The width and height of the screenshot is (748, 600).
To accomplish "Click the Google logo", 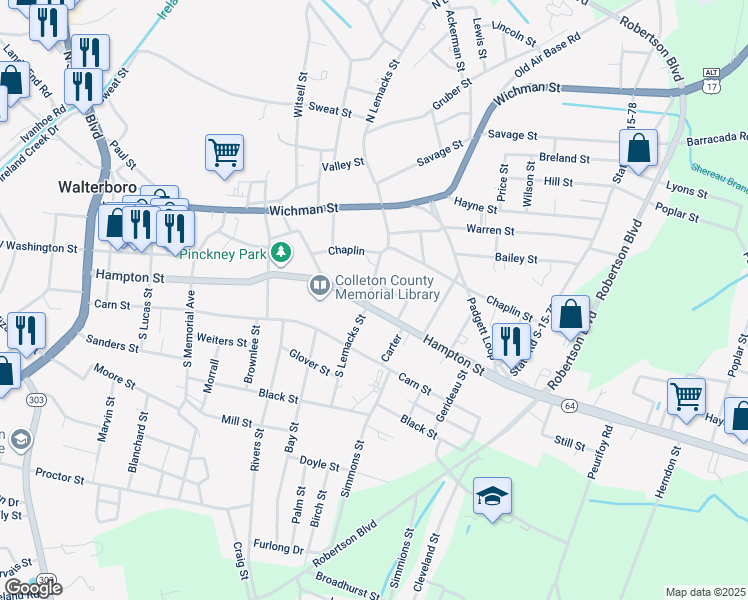I will 33,588.
